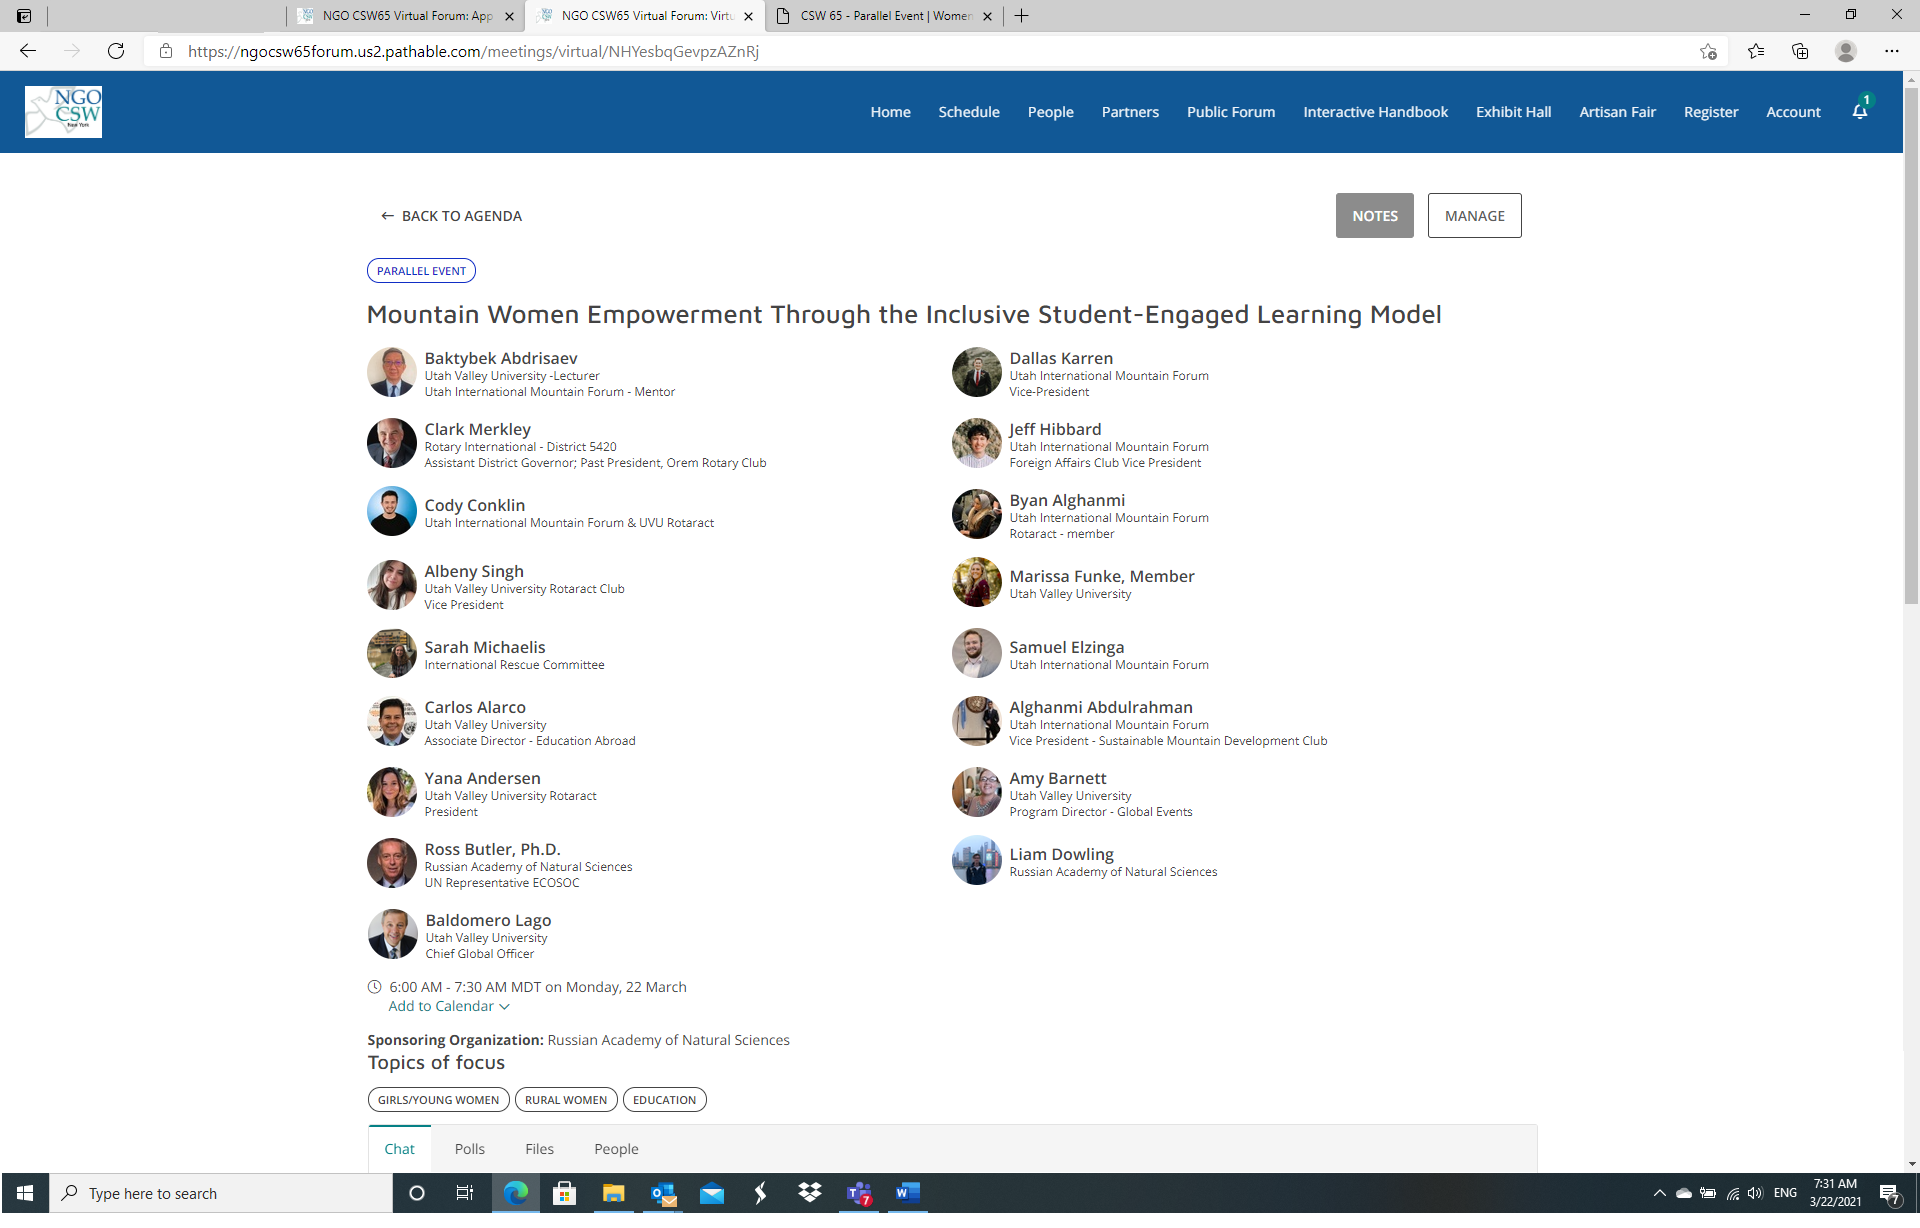Expand Add to Calendar dropdown
Screen dimensions: 1920x1228
point(449,1006)
